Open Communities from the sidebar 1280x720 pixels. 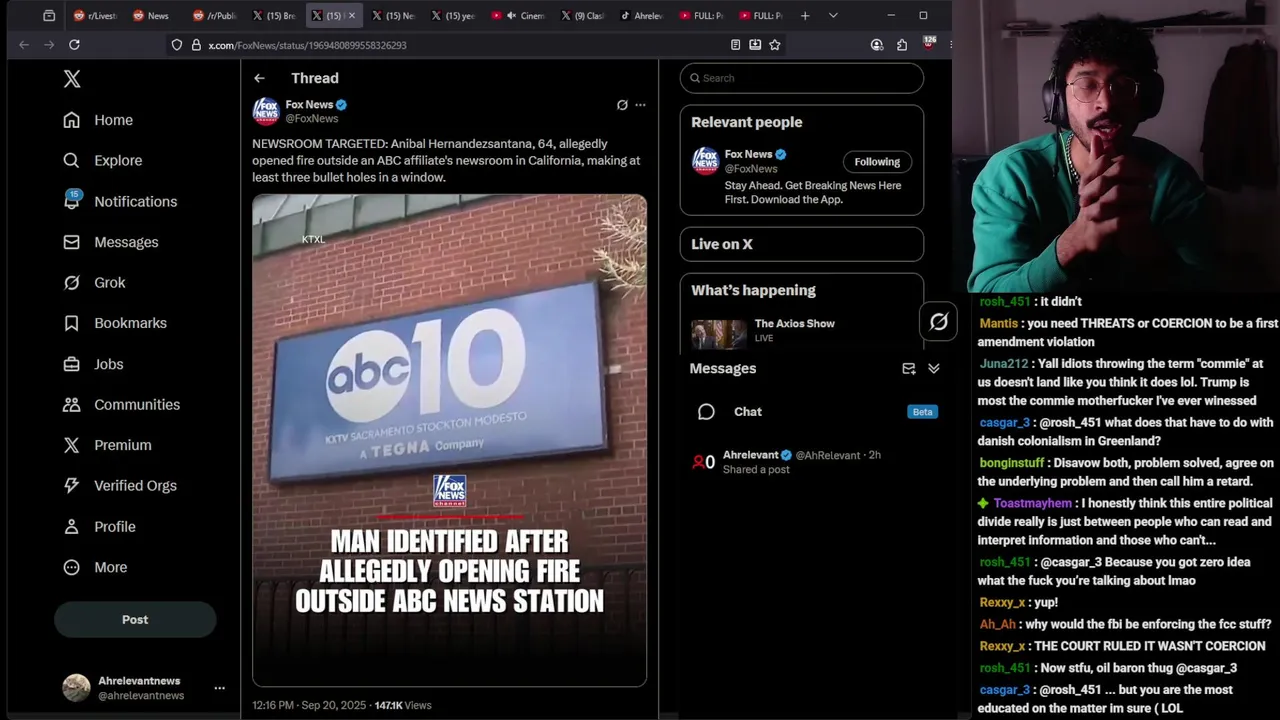point(121,404)
